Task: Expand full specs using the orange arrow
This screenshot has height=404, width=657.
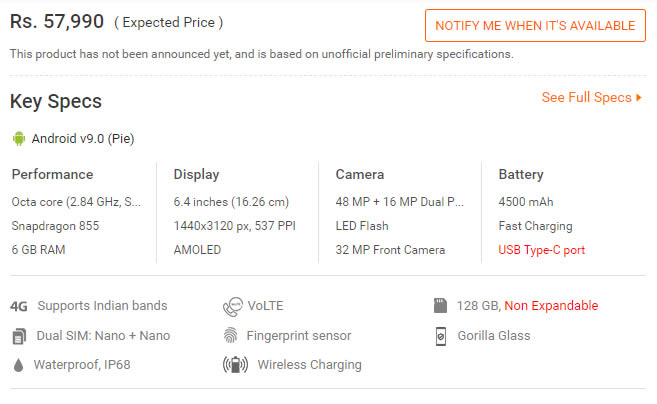Action: 640,97
